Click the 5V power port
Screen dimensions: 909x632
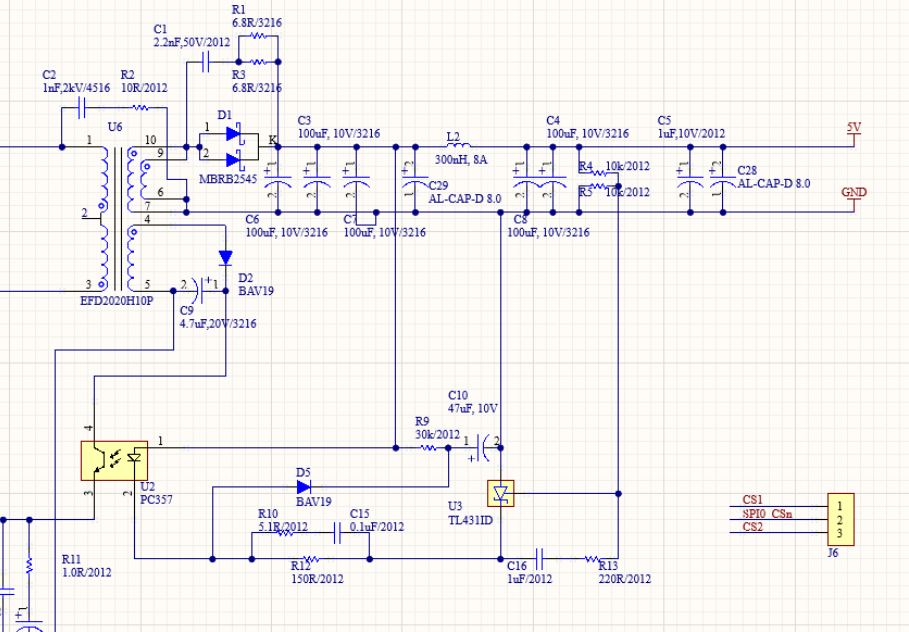pos(853,133)
